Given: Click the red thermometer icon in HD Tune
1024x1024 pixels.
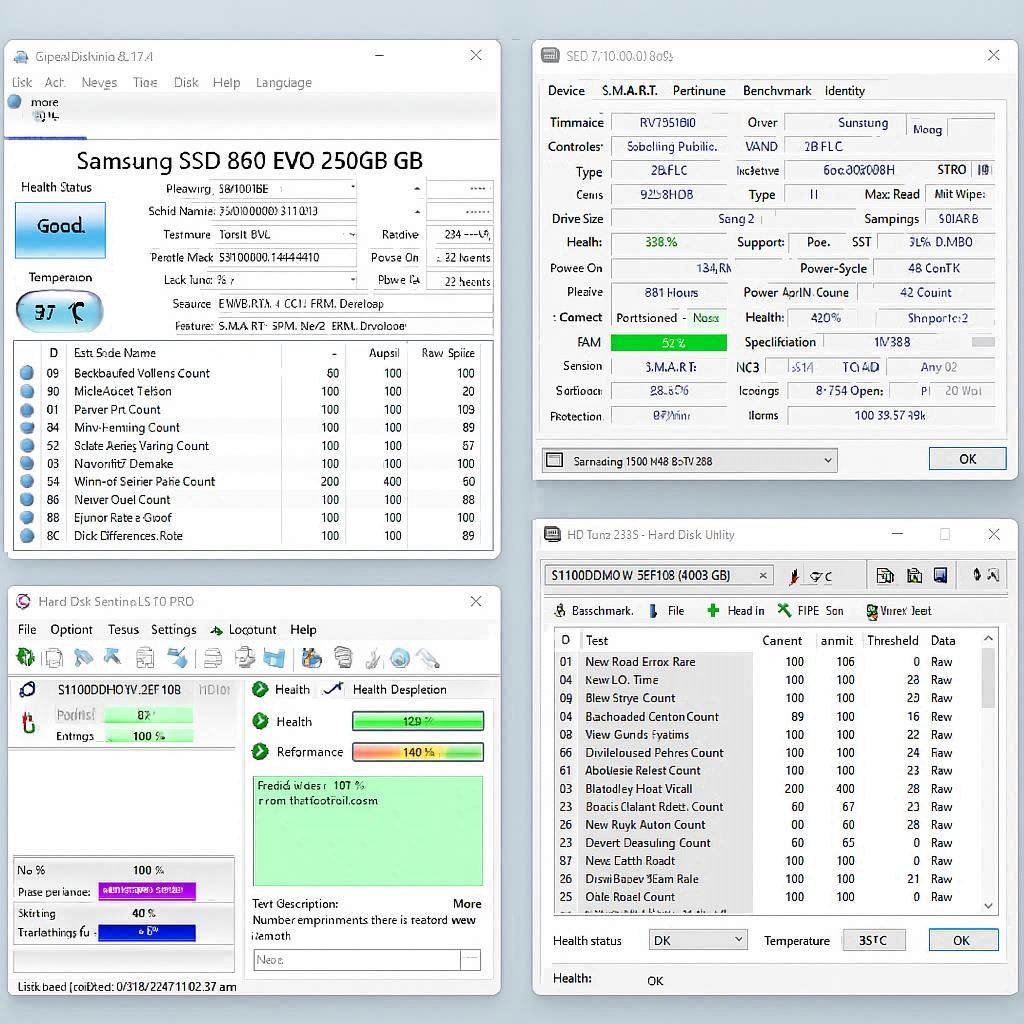Looking at the screenshot, I should click(794, 576).
